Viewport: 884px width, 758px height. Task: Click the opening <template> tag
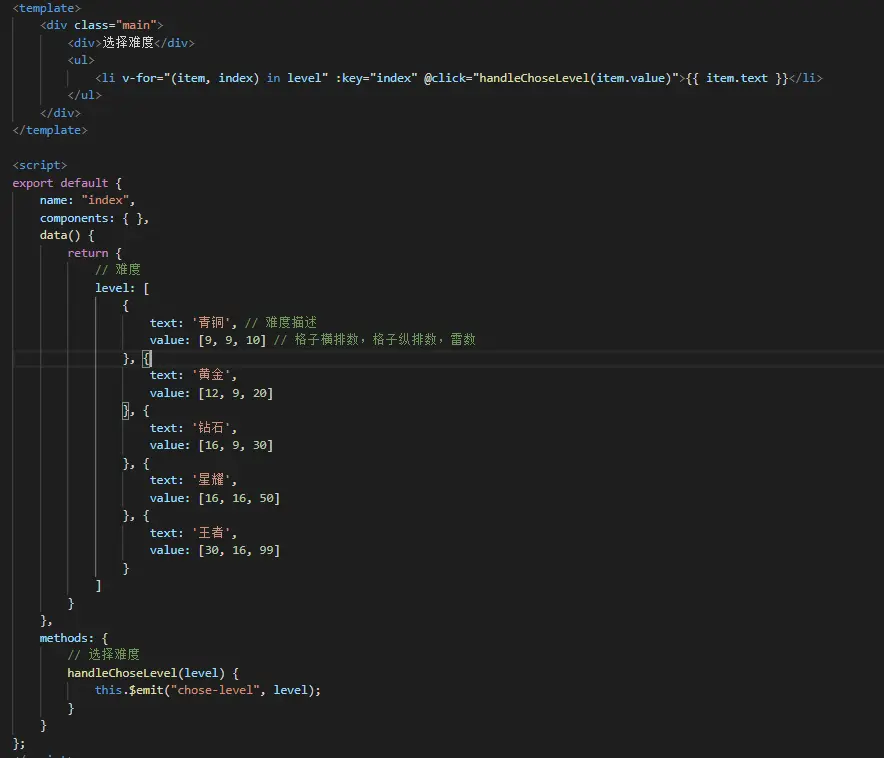47,8
